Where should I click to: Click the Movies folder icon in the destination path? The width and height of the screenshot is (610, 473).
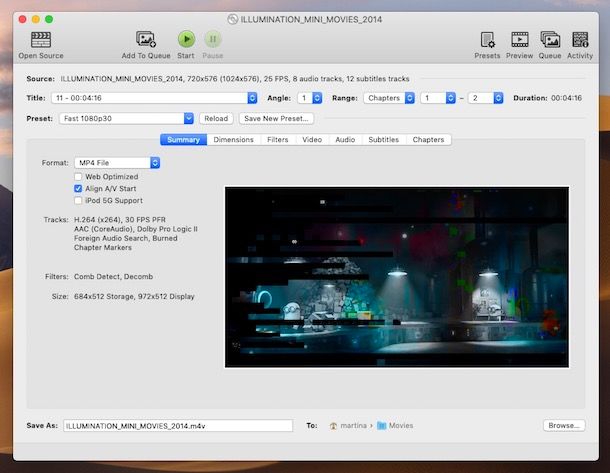pos(382,426)
